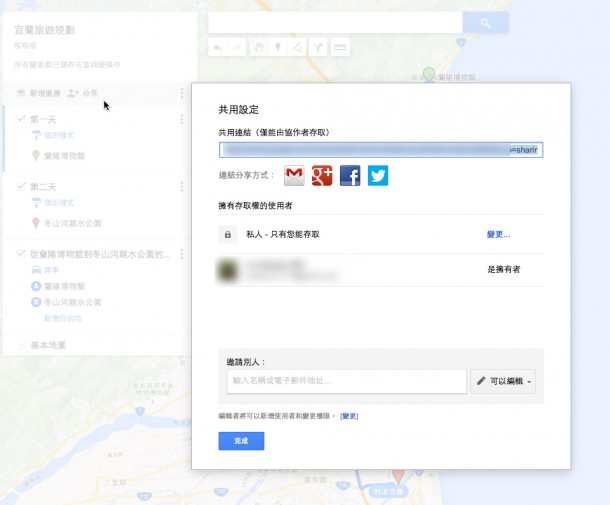Select the add marker tool

[278, 47]
